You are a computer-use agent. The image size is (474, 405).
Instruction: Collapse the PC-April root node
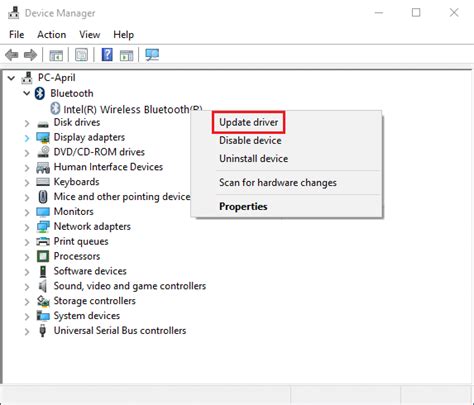pos(12,78)
